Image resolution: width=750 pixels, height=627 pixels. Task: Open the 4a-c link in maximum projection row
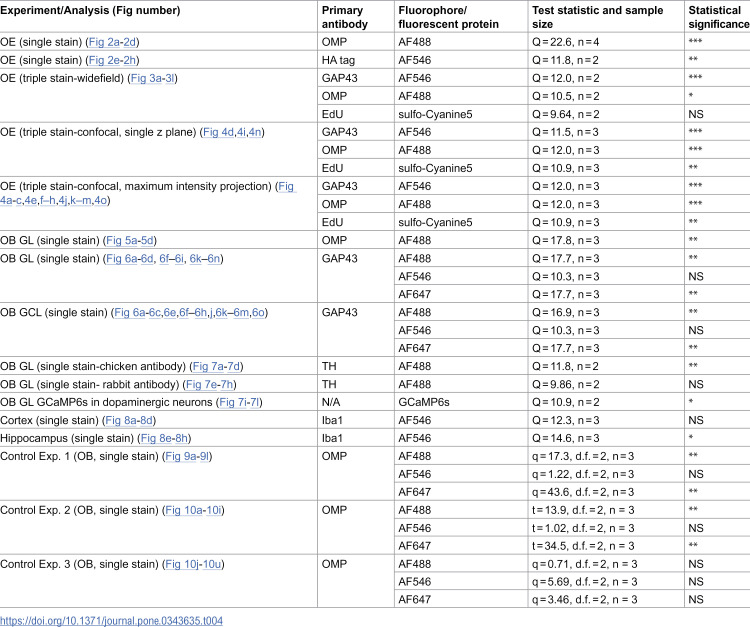pos(11,200)
